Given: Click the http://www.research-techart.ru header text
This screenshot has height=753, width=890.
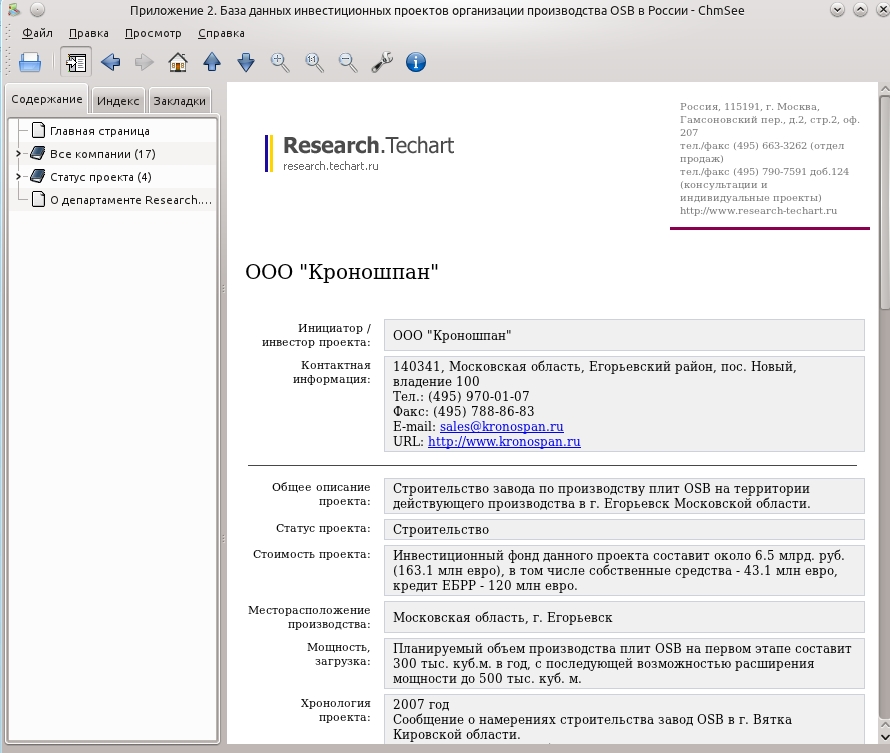Looking at the screenshot, I should point(758,211).
